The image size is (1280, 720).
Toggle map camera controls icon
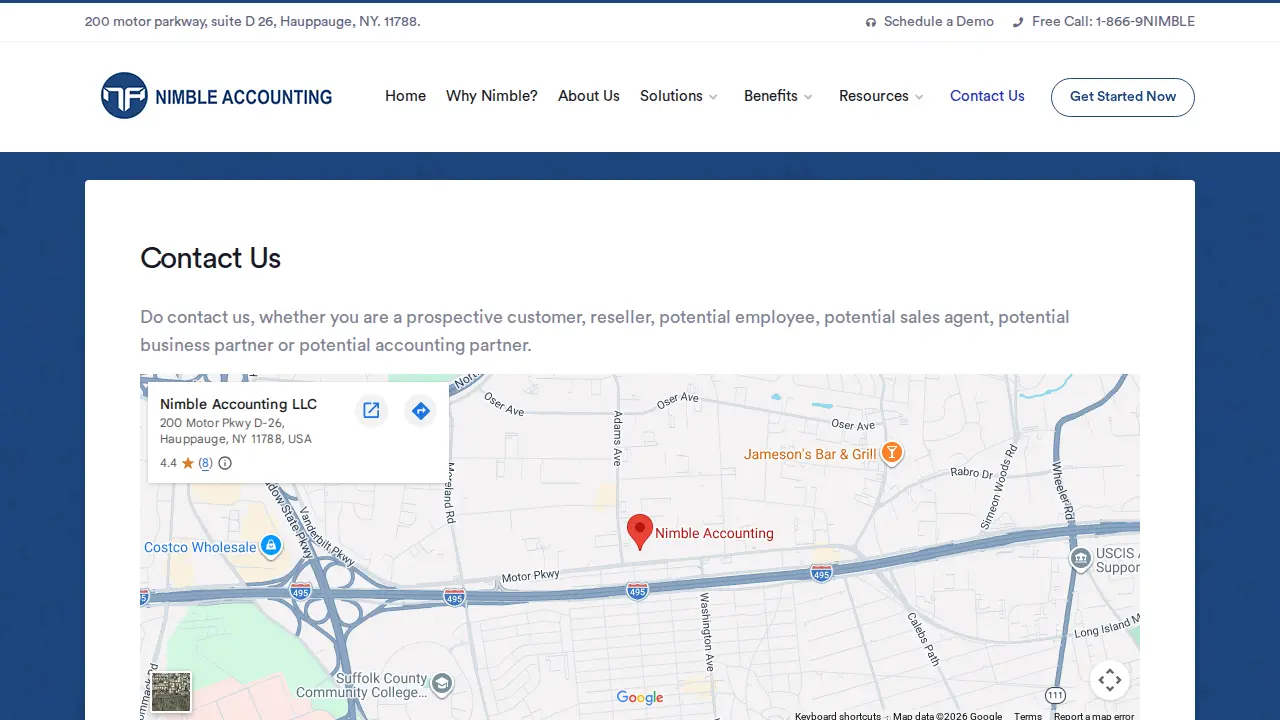(1110, 681)
